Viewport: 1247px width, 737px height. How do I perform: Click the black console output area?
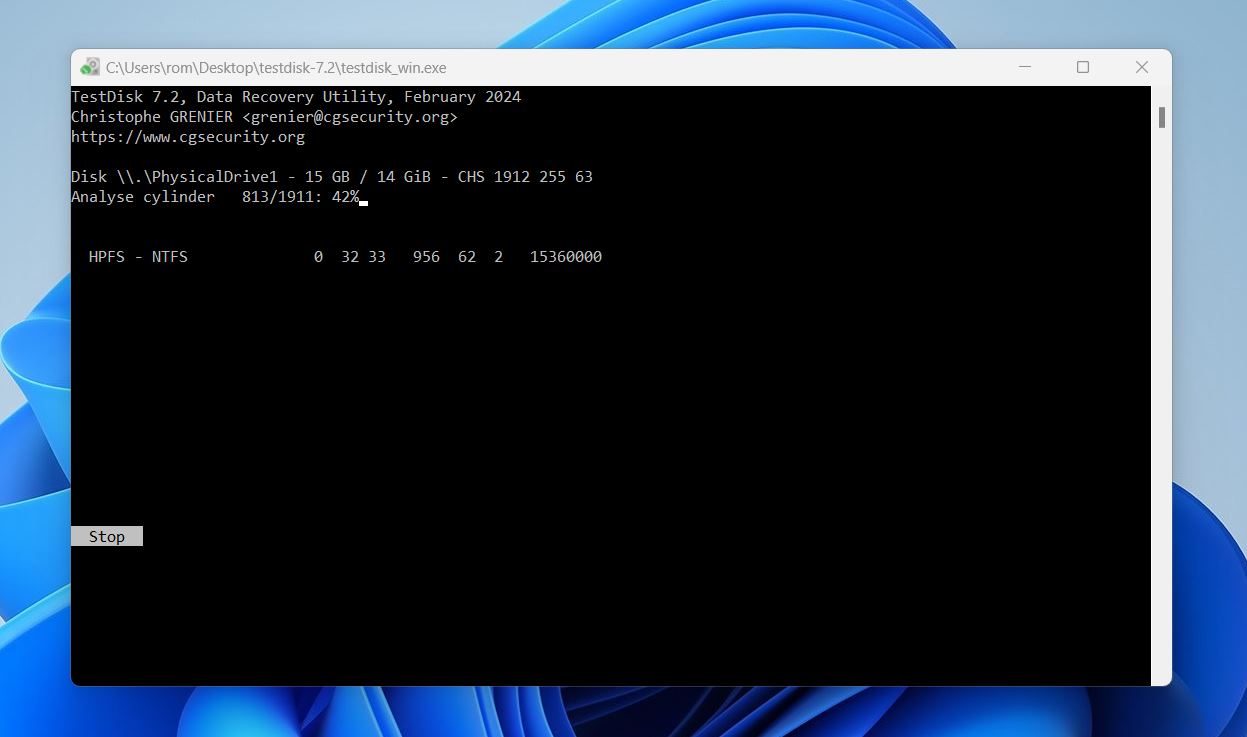point(600,400)
